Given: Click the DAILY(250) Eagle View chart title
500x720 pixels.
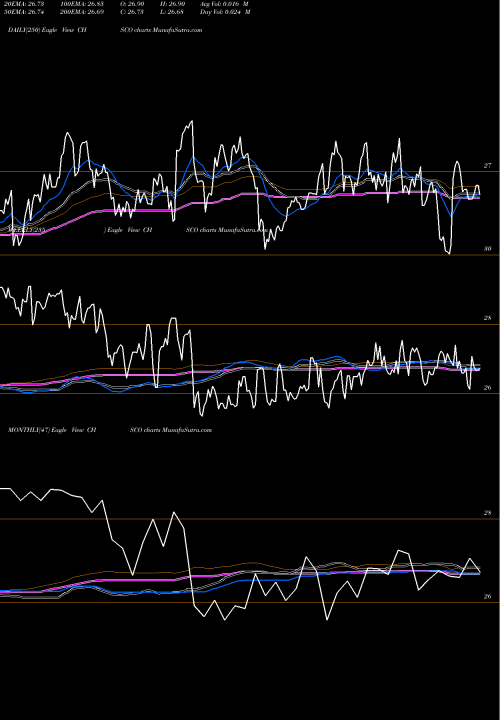Looking at the screenshot, I should click(105, 30).
